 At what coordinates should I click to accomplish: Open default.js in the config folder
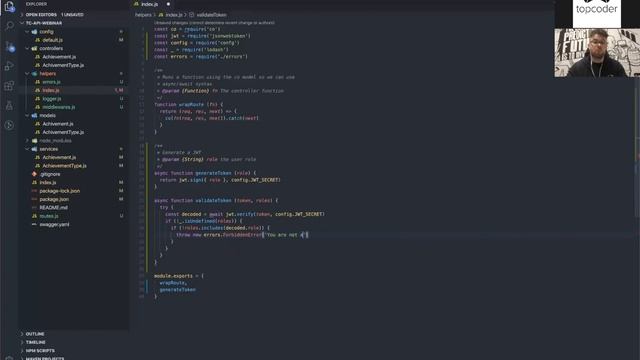pos(53,40)
